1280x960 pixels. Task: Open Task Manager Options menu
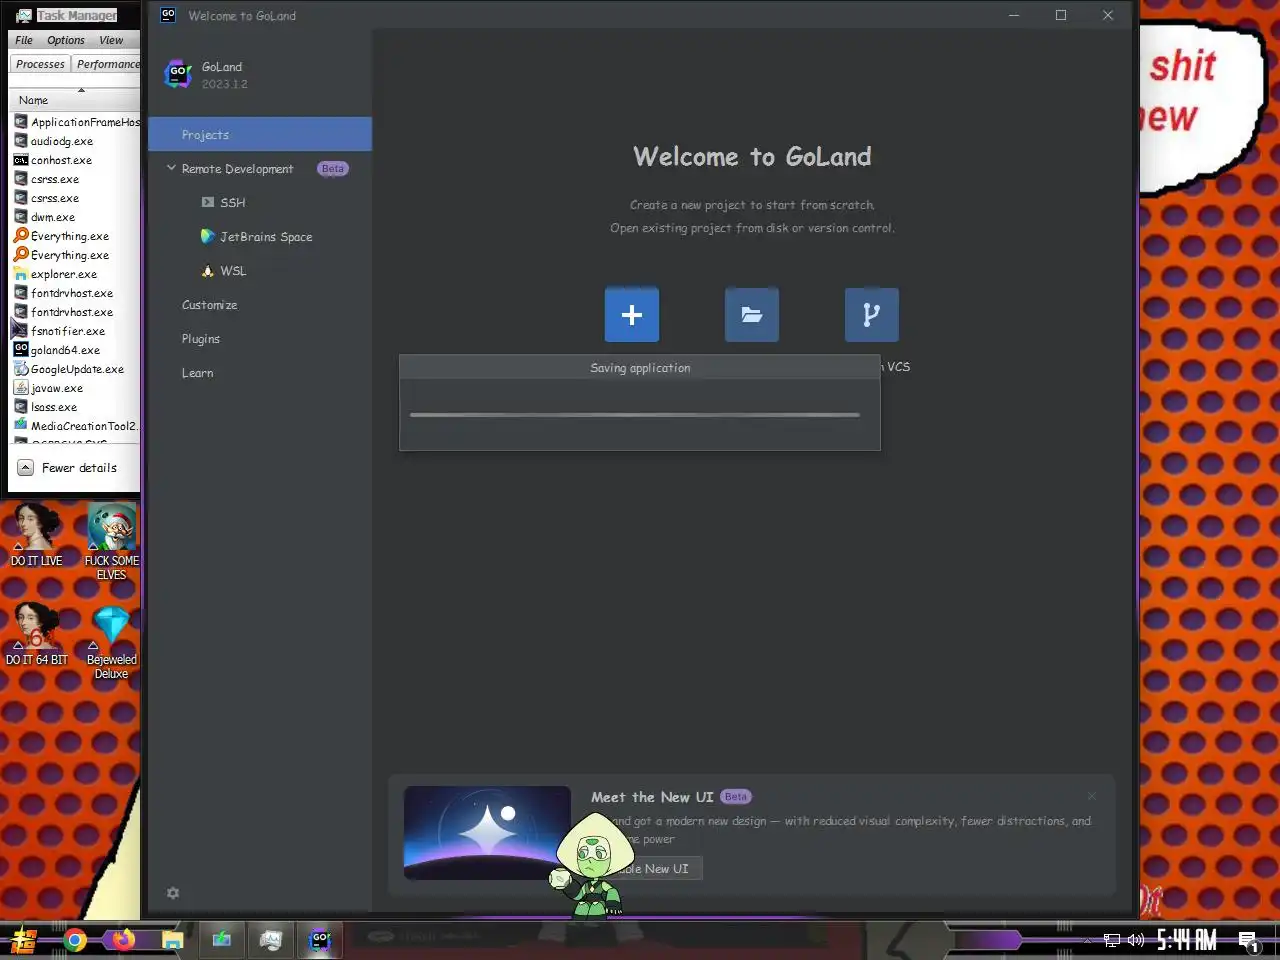coord(66,40)
